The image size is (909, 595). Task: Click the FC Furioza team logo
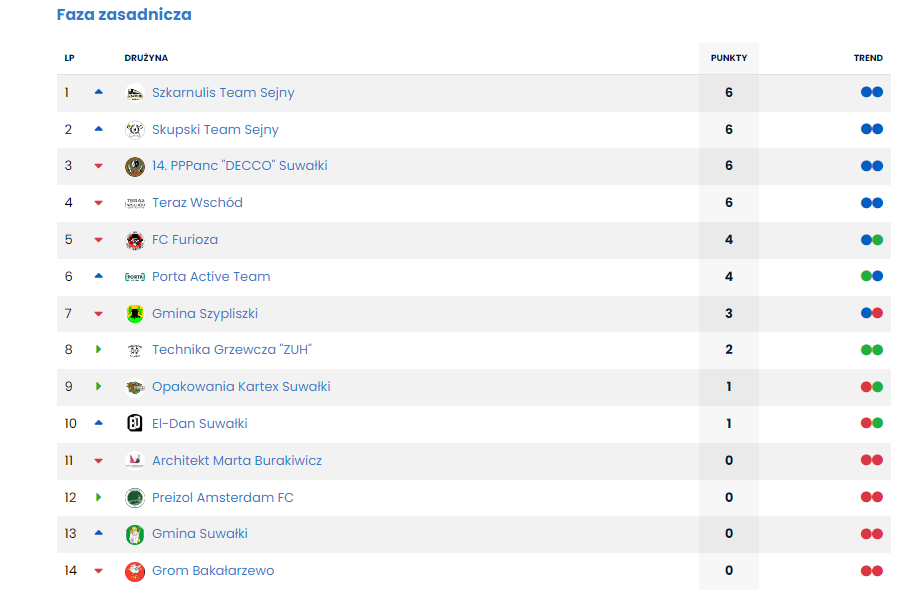tap(134, 240)
